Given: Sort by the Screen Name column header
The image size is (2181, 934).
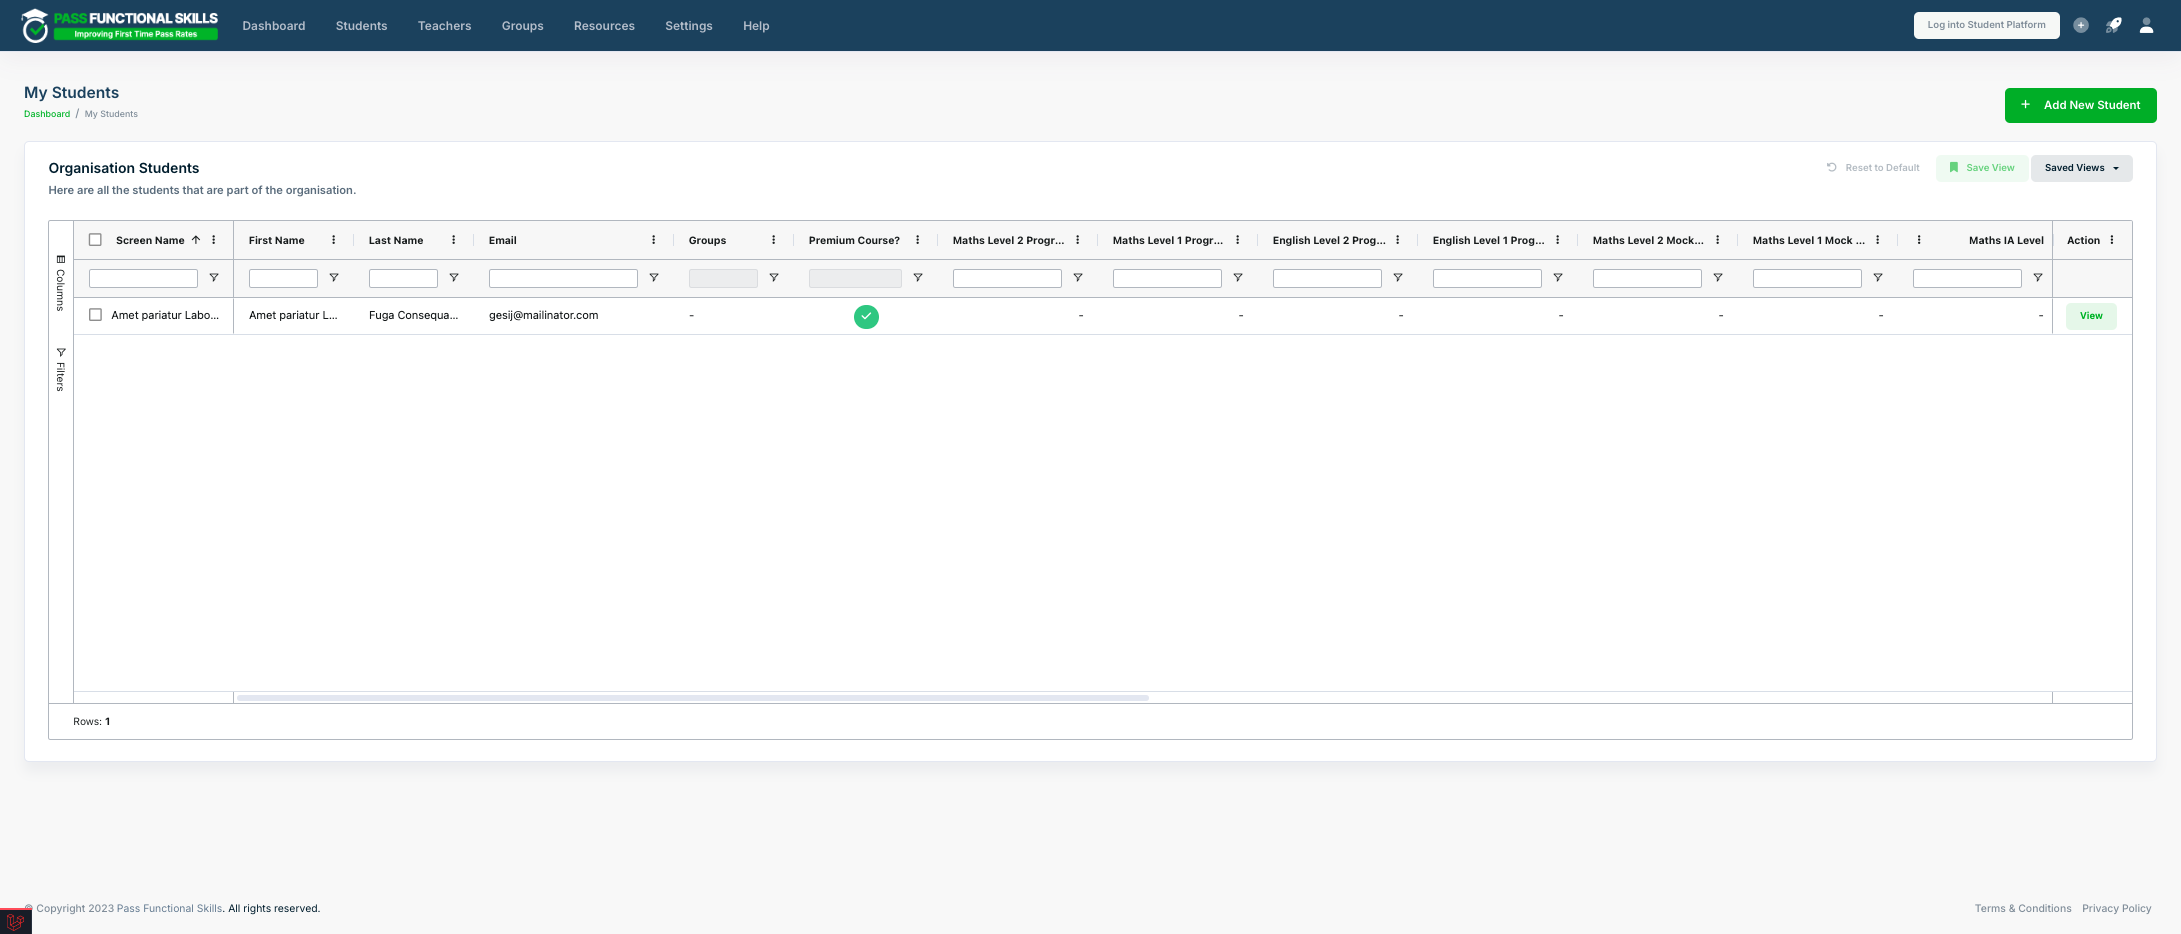Looking at the screenshot, I should tap(150, 240).
